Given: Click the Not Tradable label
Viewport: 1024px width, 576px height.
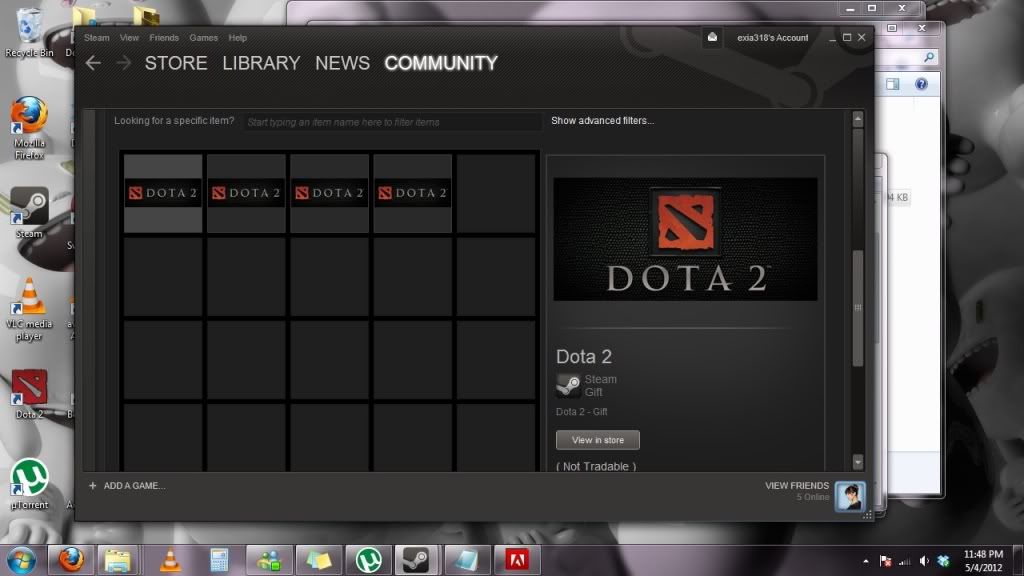Looking at the screenshot, I should [596, 466].
